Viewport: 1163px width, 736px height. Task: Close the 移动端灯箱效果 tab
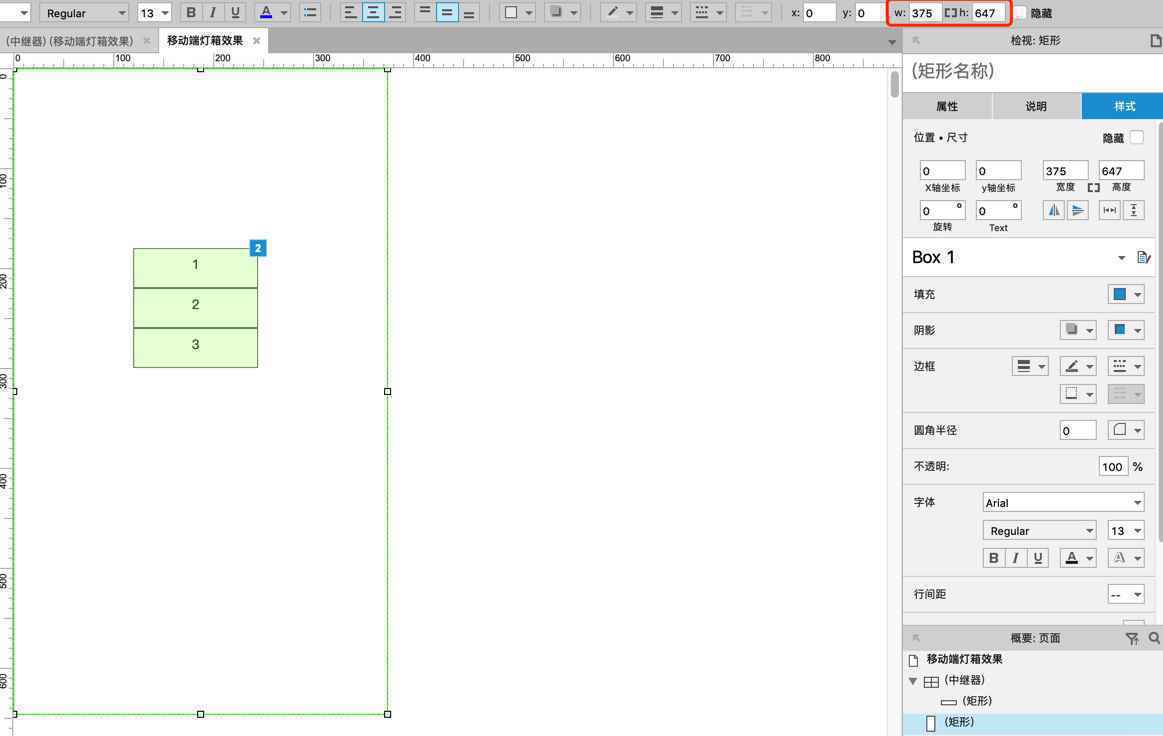click(257, 41)
